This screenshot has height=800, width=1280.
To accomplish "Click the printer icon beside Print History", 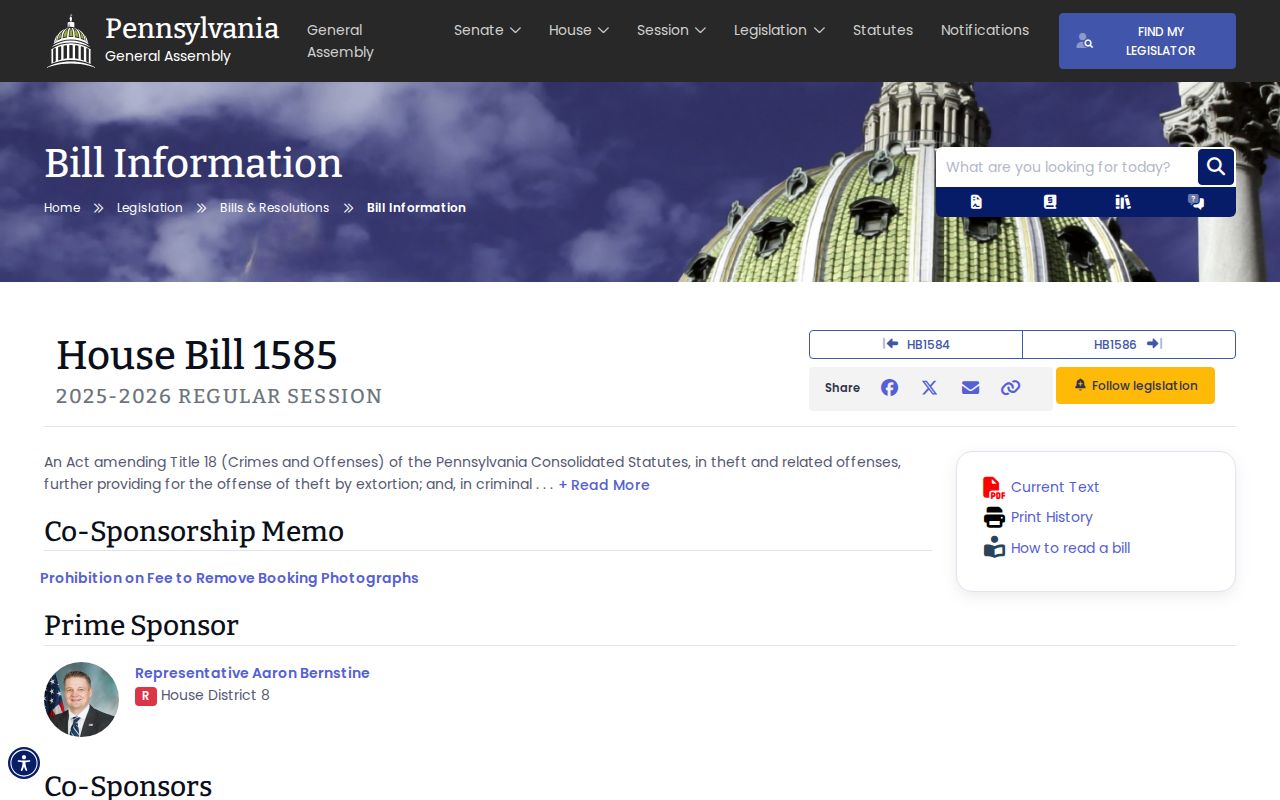I will point(994,517).
